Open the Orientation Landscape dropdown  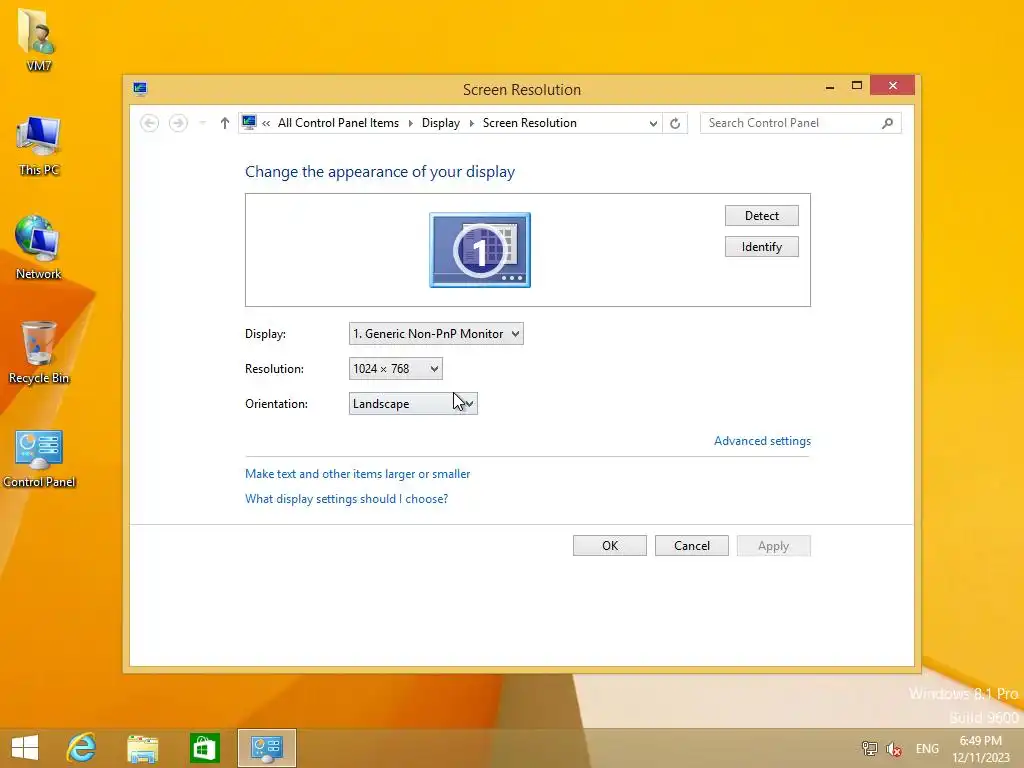pyautogui.click(x=413, y=404)
